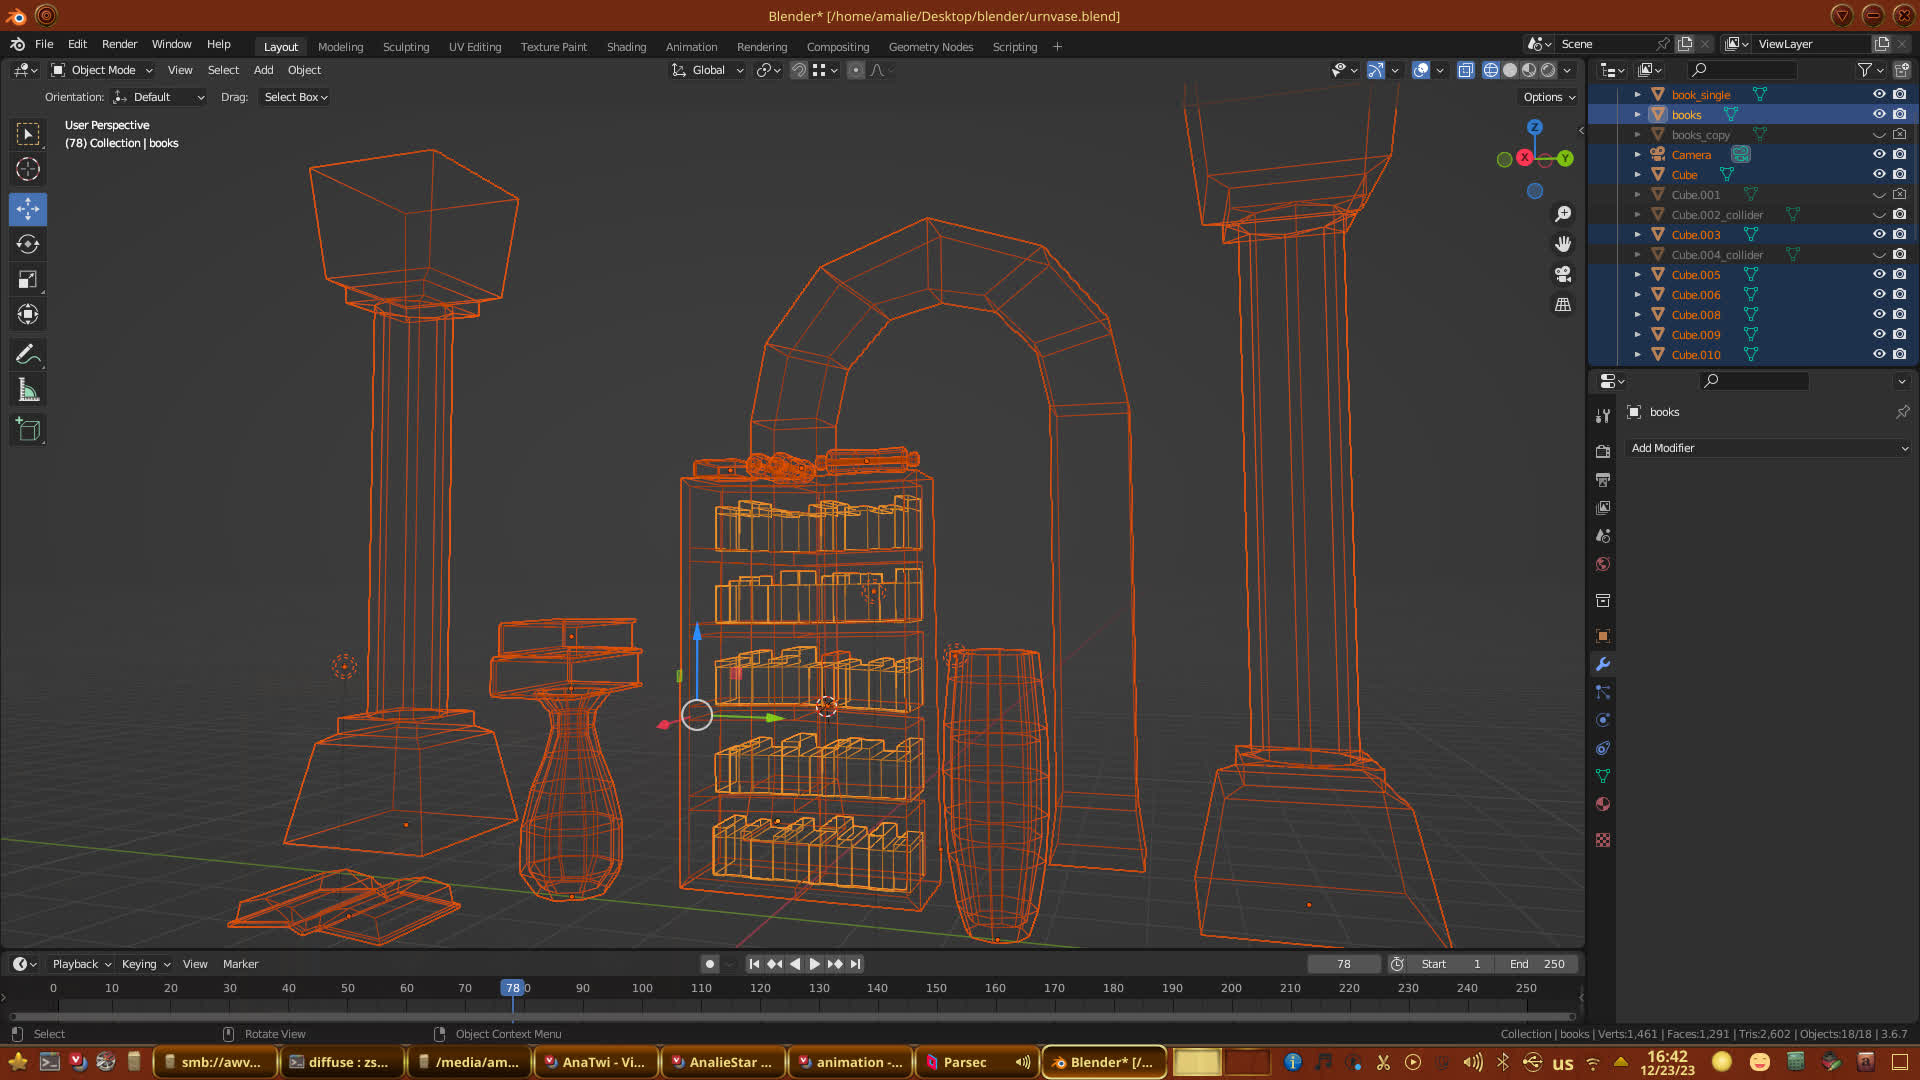1920x1080 pixels.
Task: Click the Toggle camera view icon
Action: (x=1563, y=274)
